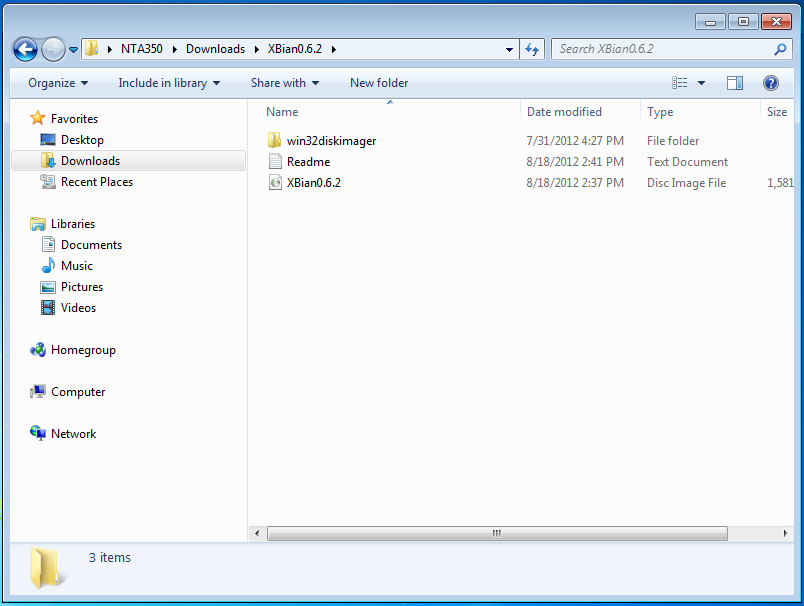
Task: Open the Videos library
Action: [x=78, y=308]
